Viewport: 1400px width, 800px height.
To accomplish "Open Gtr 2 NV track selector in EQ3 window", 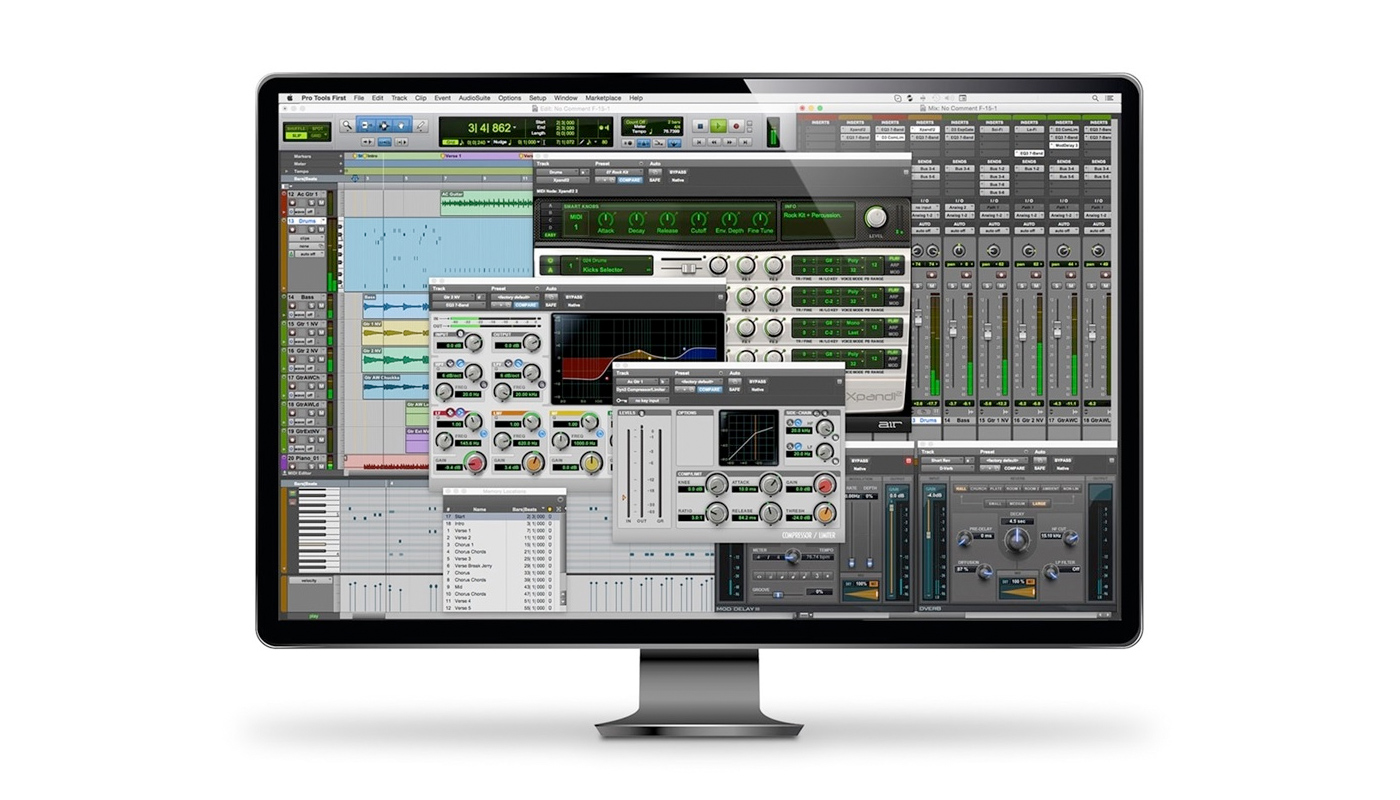I will pos(453,297).
